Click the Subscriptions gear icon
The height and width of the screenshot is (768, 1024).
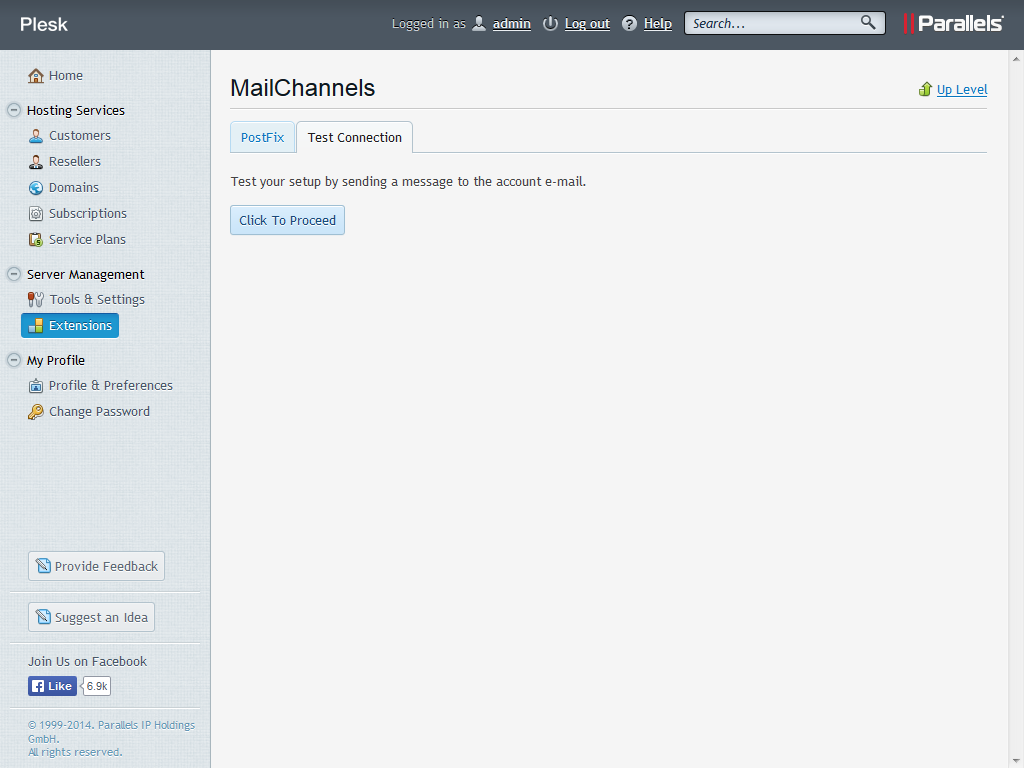pyautogui.click(x=36, y=214)
